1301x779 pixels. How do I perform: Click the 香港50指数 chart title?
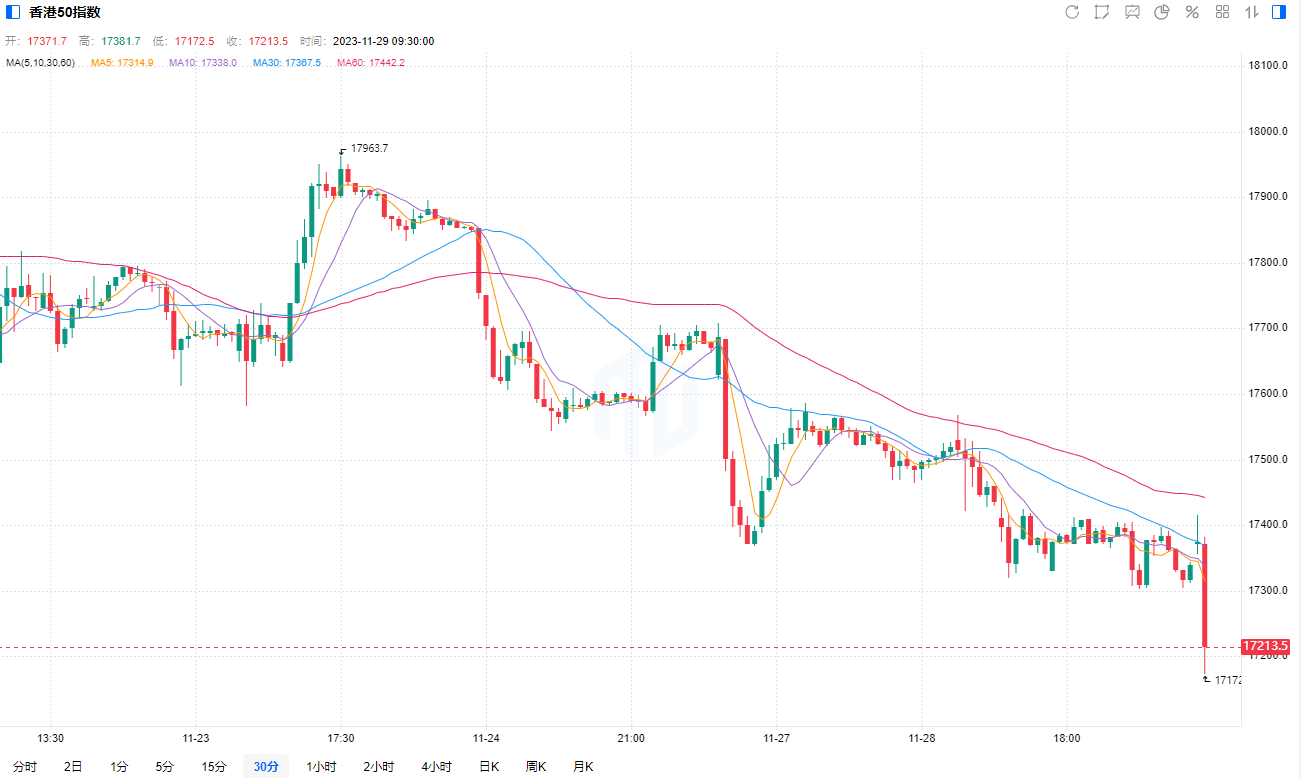(65, 12)
